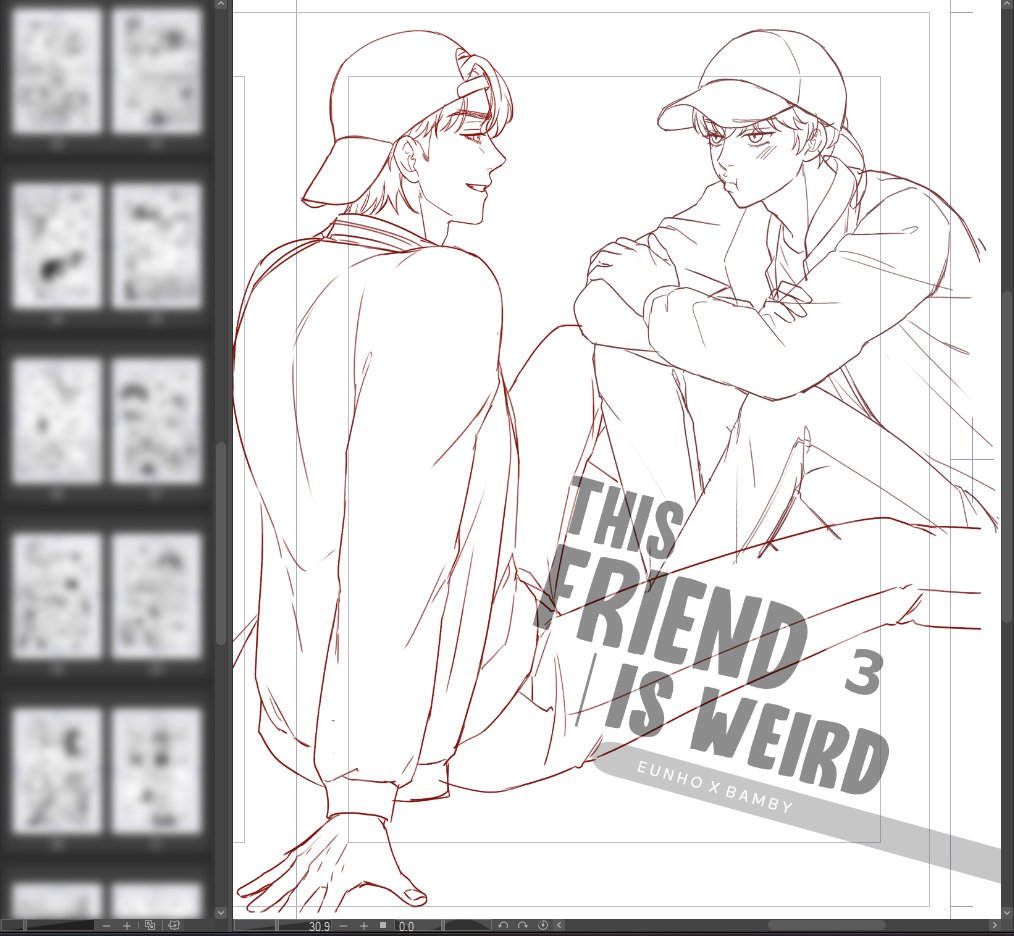Select the right thumbnail in the fourth page row

(156, 596)
